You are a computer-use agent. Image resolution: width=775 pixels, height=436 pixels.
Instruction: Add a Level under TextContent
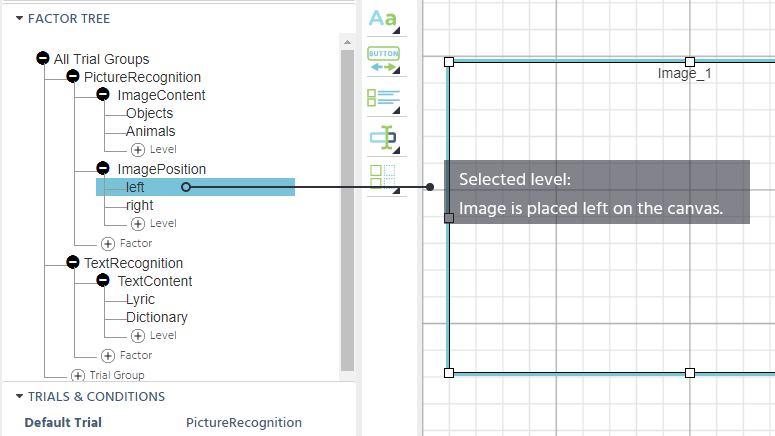pyautogui.click(x=154, y=336)
